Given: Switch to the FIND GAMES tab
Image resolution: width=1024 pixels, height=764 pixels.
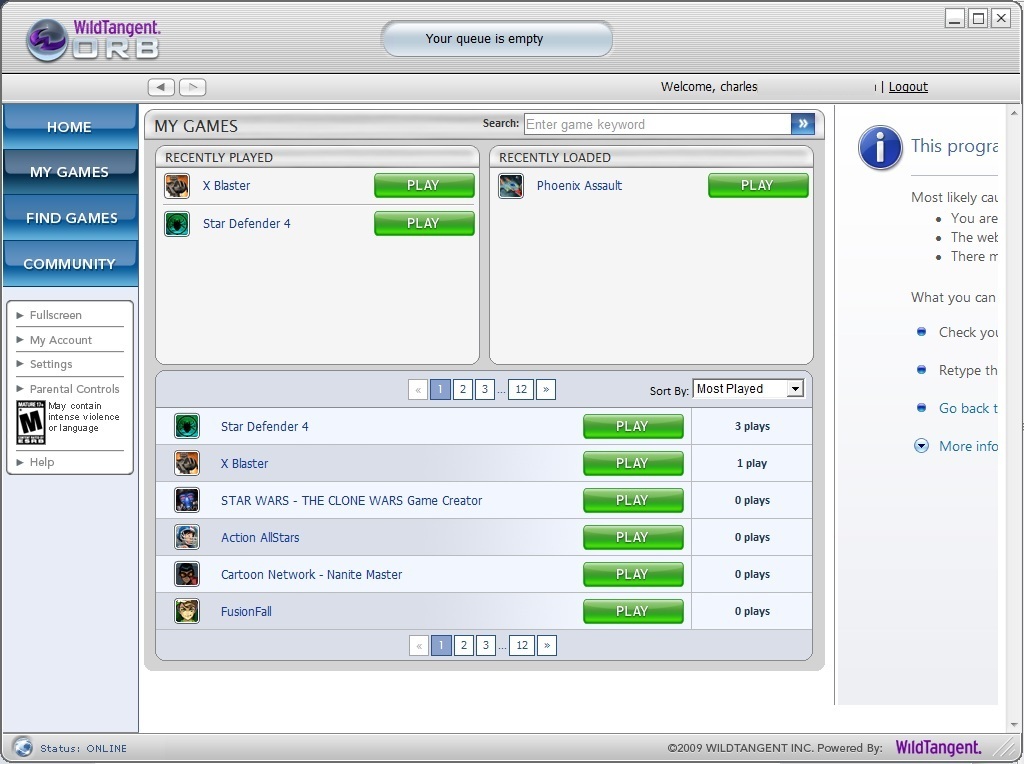Looking at the screenshot, I should (70, 217).
